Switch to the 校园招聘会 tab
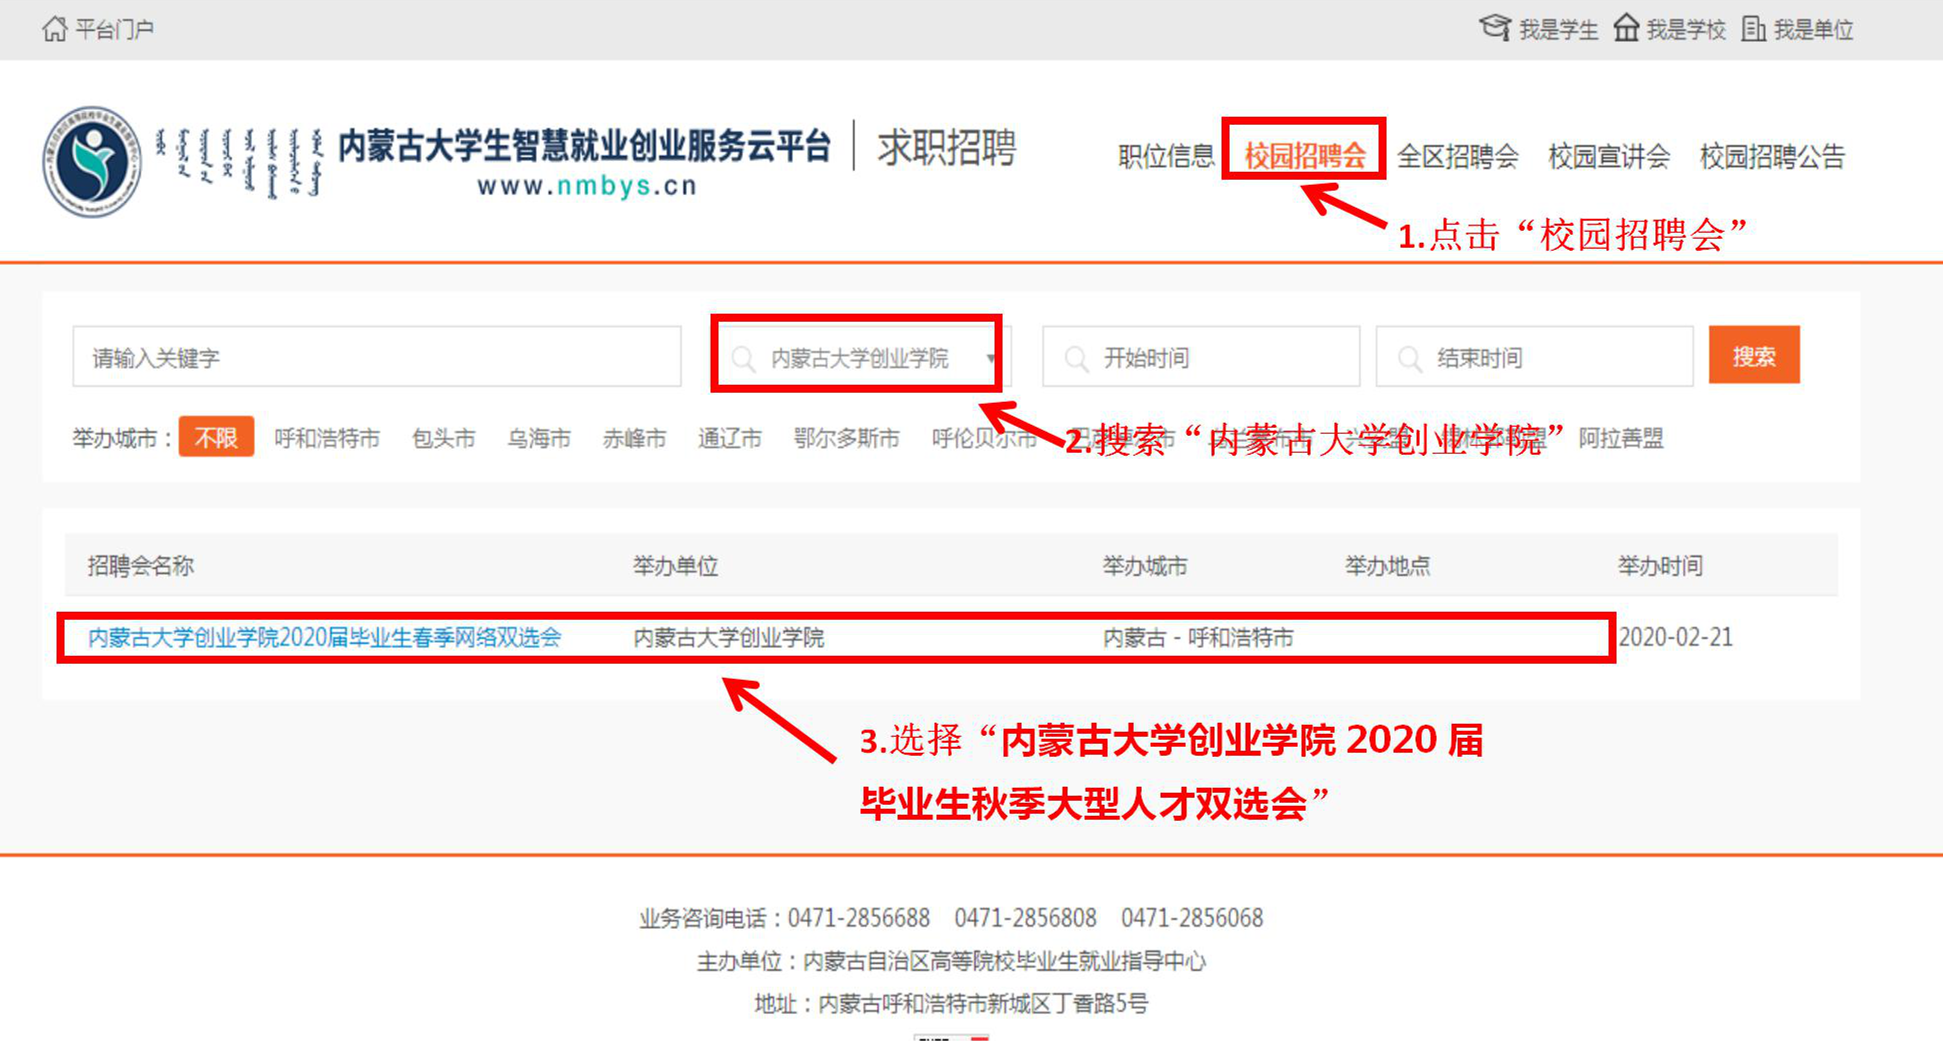Viewport: 1943px width, 1041px height. click(1304, 156)
